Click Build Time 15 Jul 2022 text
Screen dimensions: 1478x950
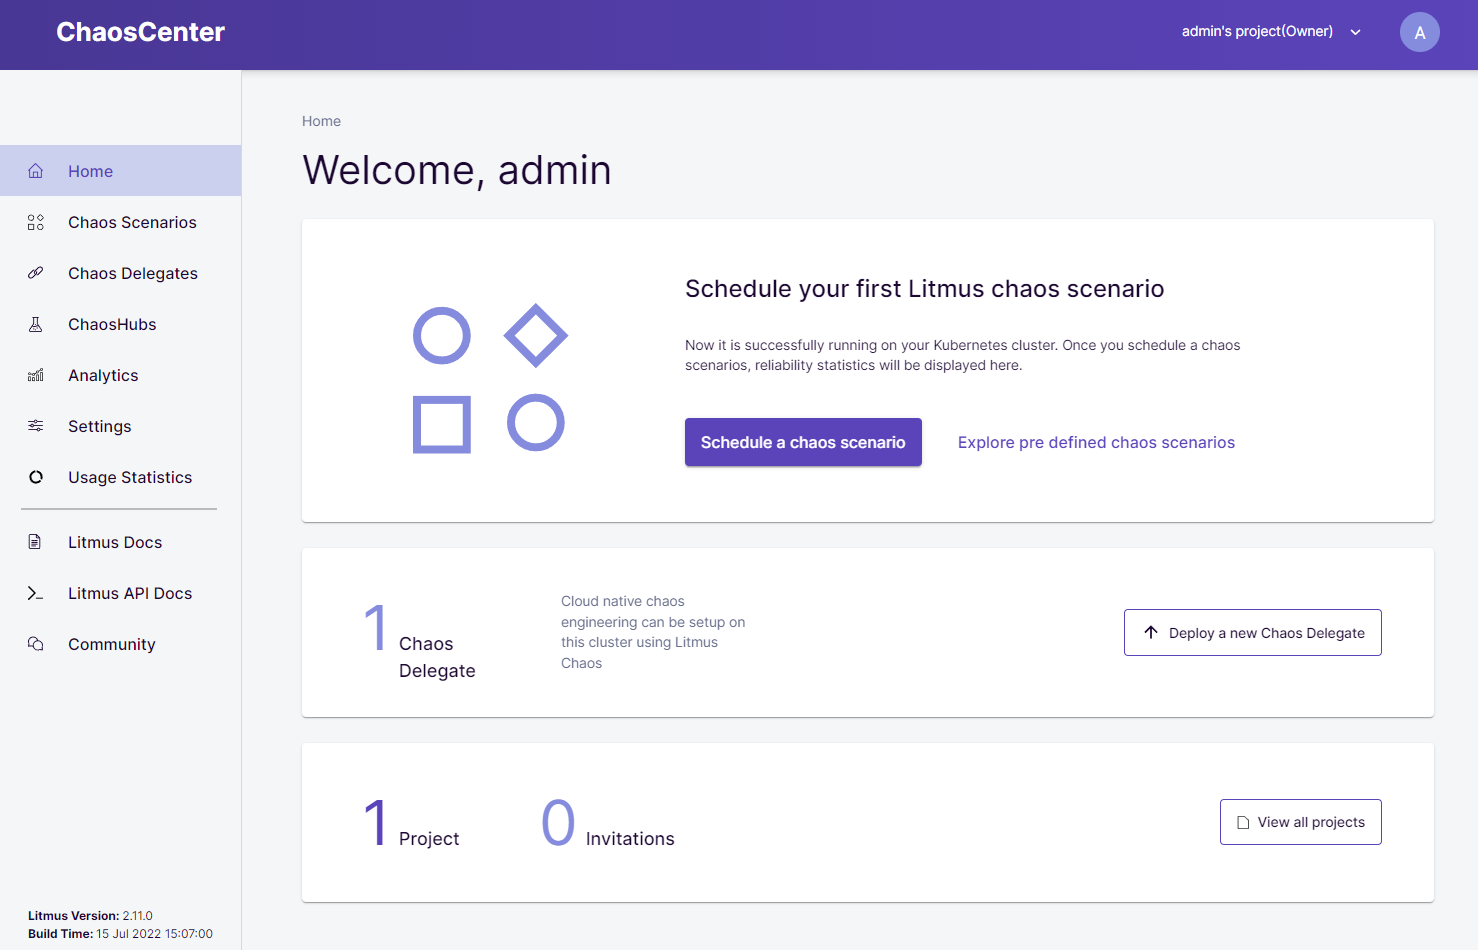click(120, 934)
